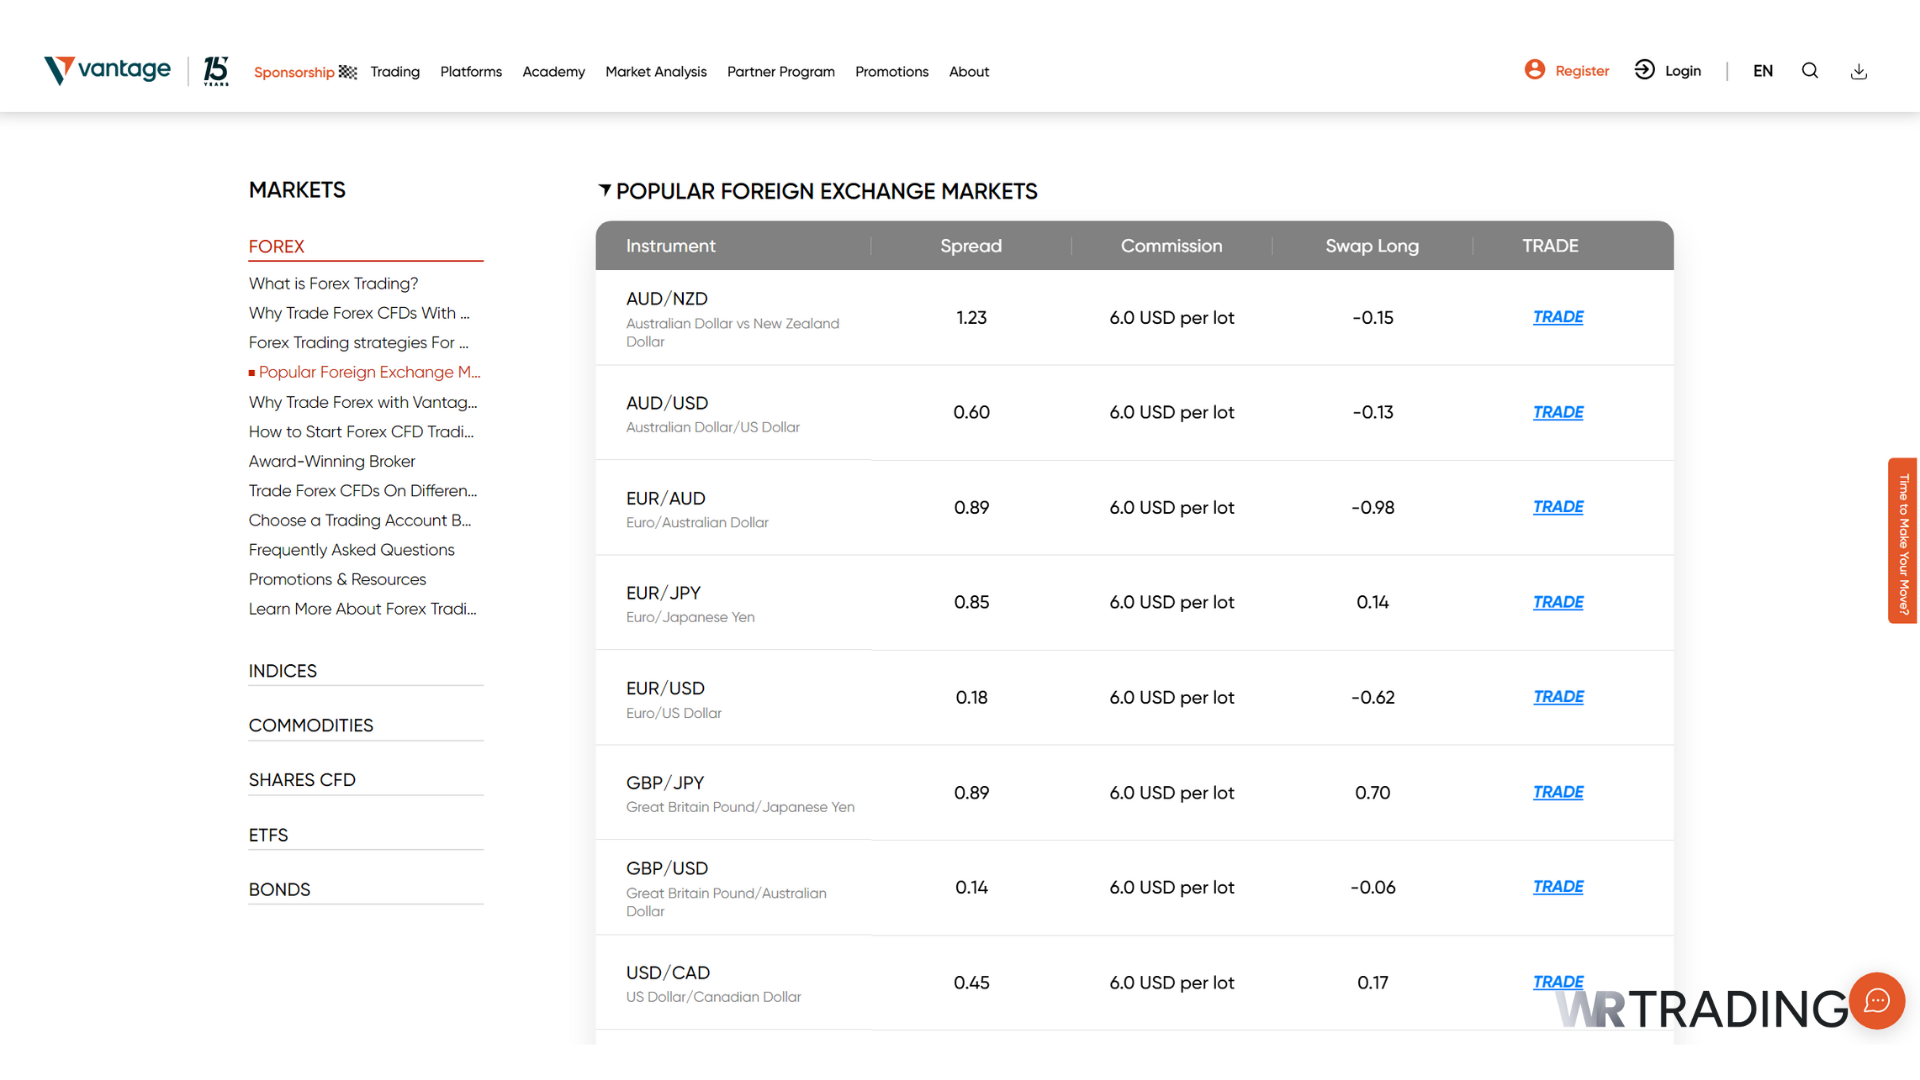1920x1080 pixels.
Task: Click the download icon in header
Action: (1859, 71)
